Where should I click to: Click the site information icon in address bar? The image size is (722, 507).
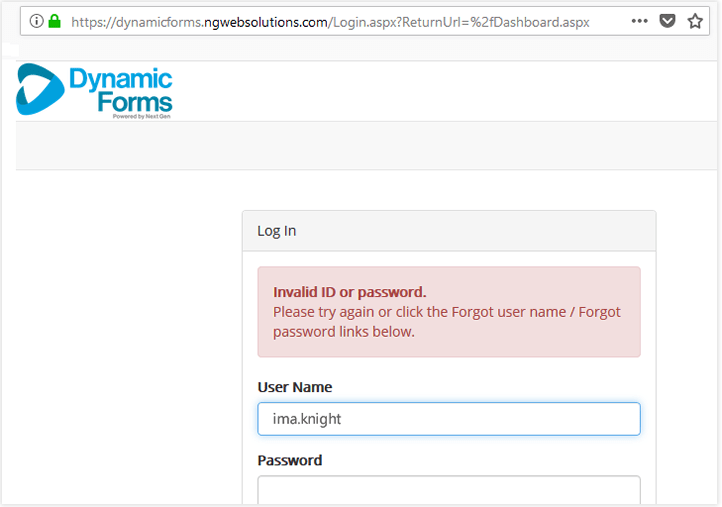tap(36, 21)
